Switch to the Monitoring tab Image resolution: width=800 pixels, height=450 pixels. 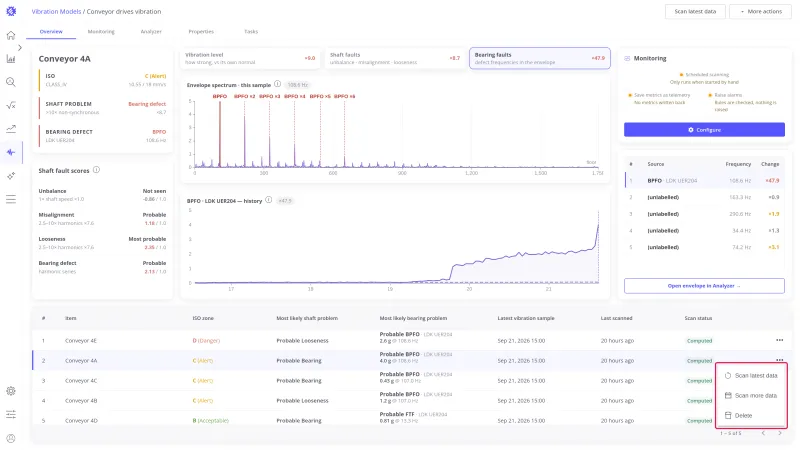coord(101,32)
